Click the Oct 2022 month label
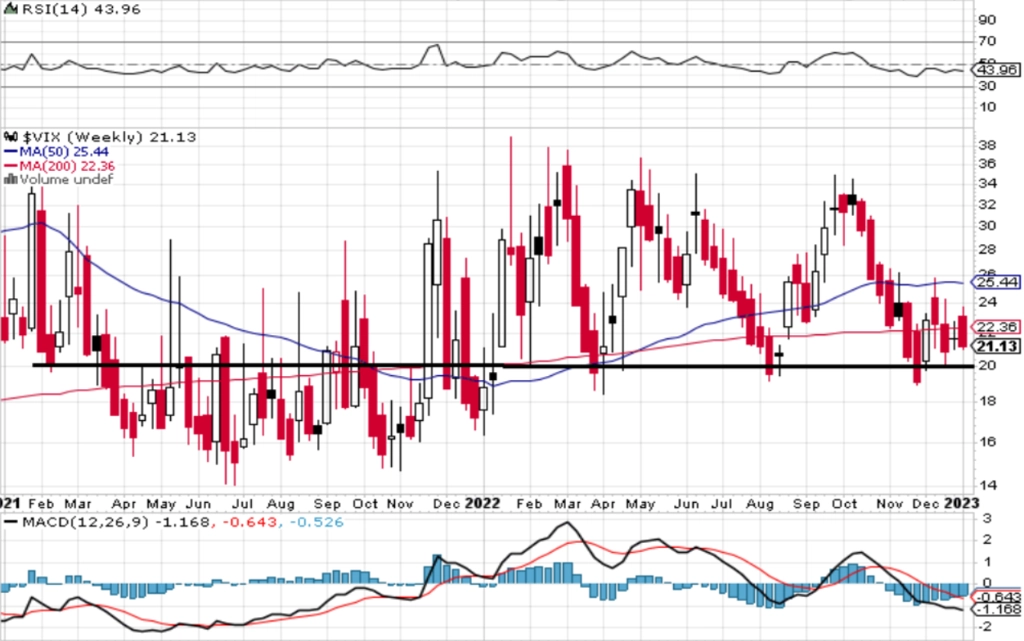This screenshot has height=641, width=1024. point(844,504)
